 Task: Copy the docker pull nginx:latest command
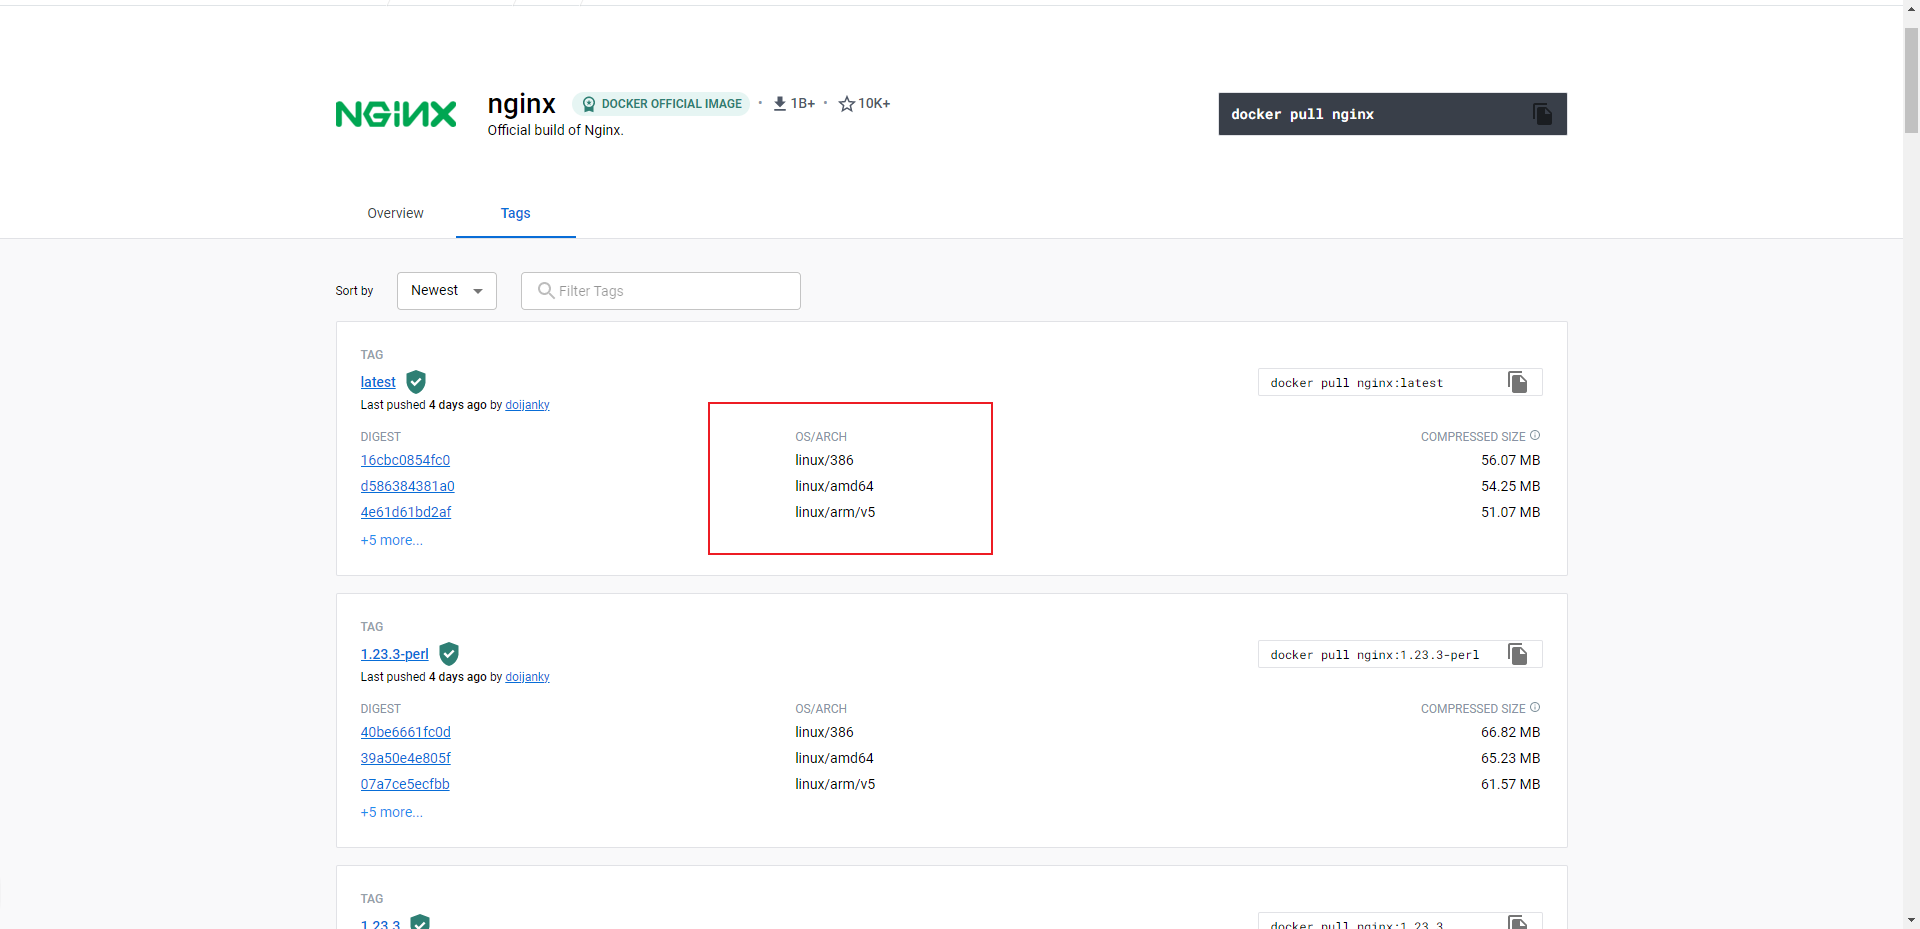point(1517,382)
